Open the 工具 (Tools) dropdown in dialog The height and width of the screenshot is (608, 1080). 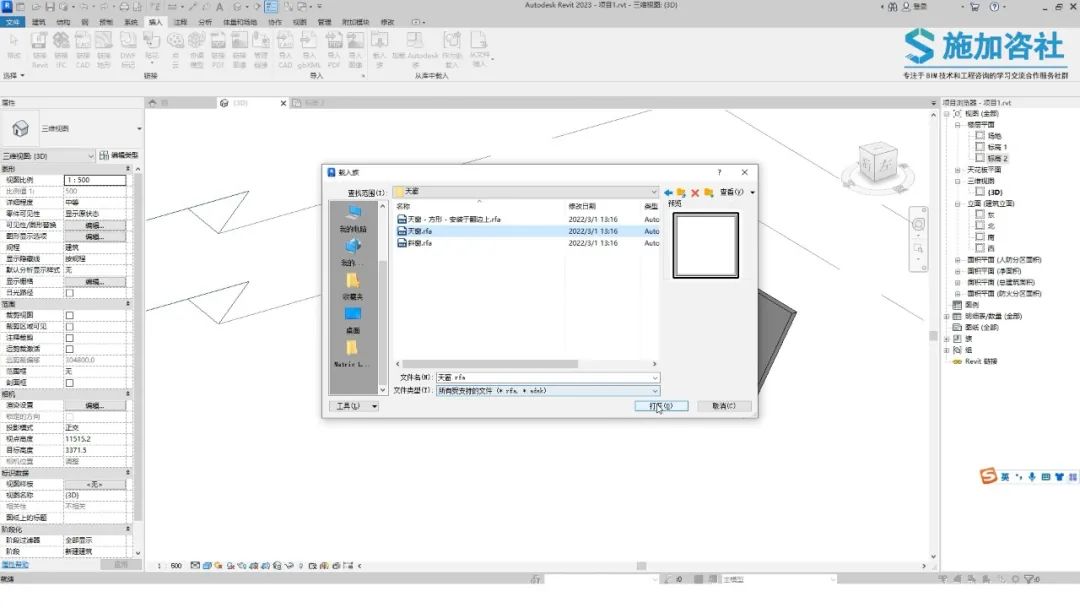(x=354, y=406)
